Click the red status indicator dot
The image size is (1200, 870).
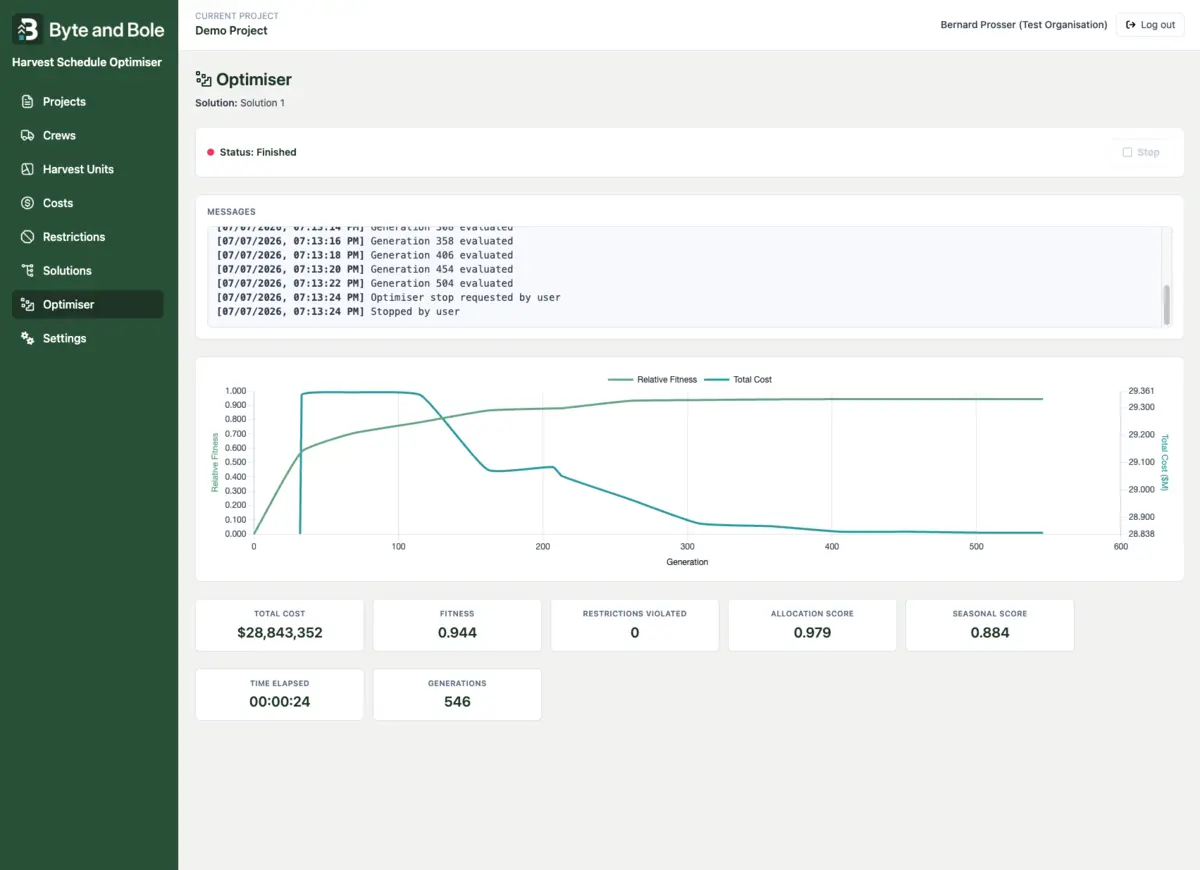[x=211, y=153]
